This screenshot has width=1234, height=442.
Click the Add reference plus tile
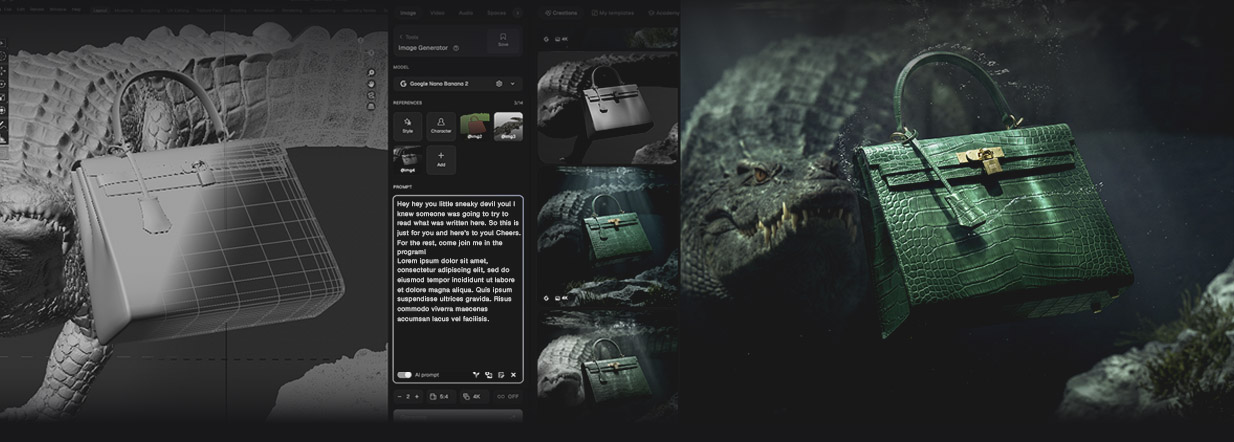(441, 160)
